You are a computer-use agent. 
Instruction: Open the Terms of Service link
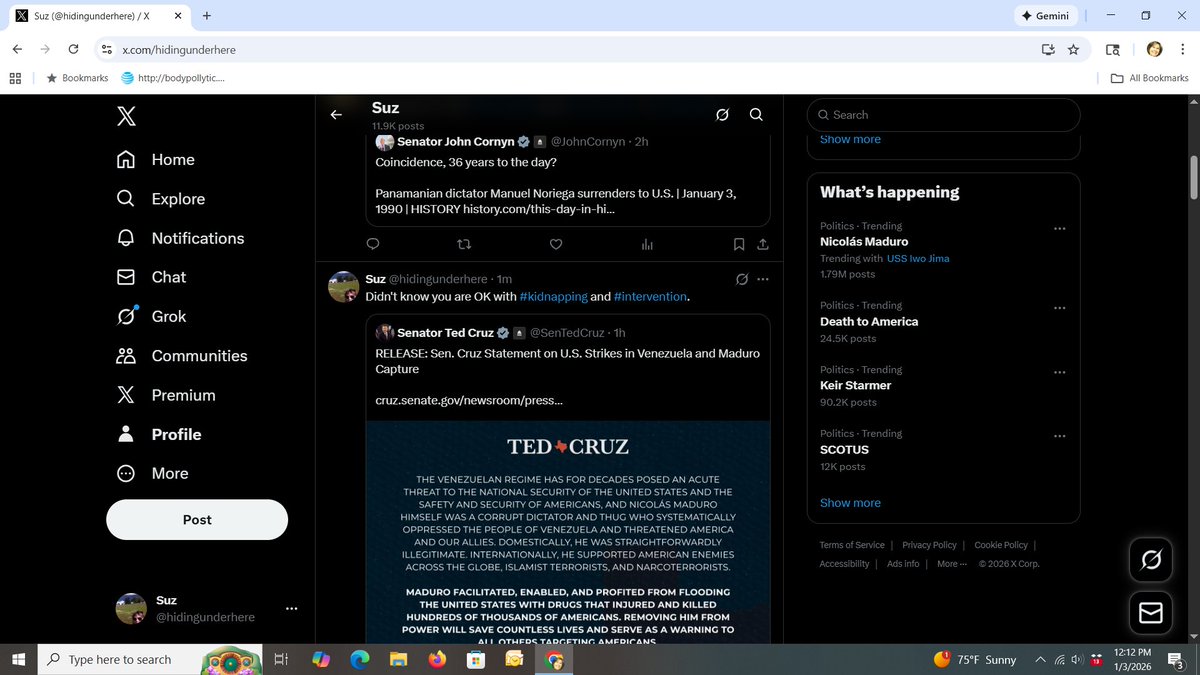pos(852,545)
